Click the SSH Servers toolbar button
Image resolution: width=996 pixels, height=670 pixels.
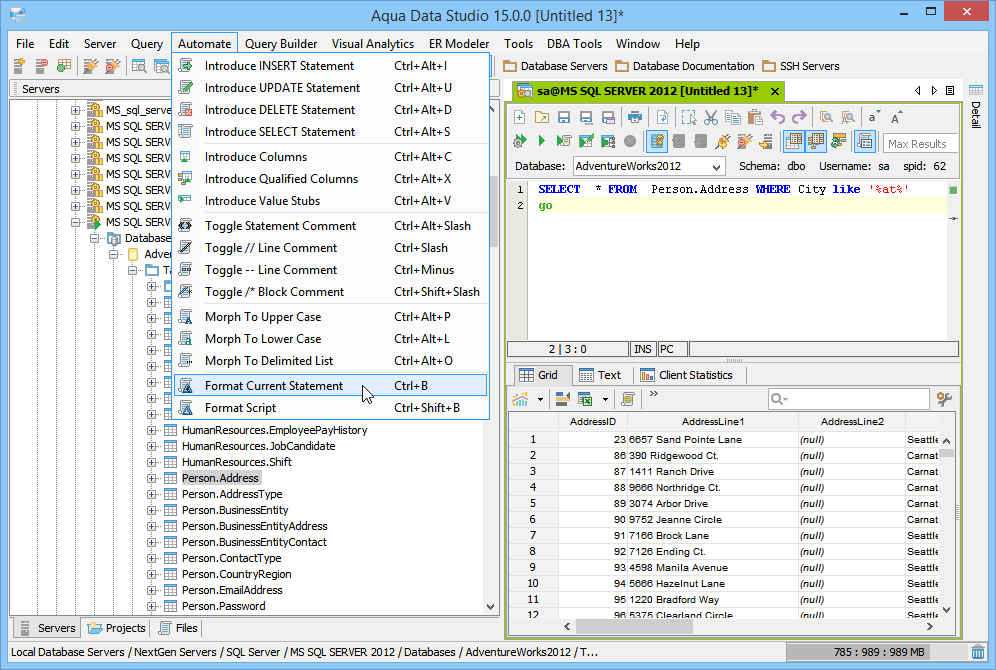coord(801,66)
